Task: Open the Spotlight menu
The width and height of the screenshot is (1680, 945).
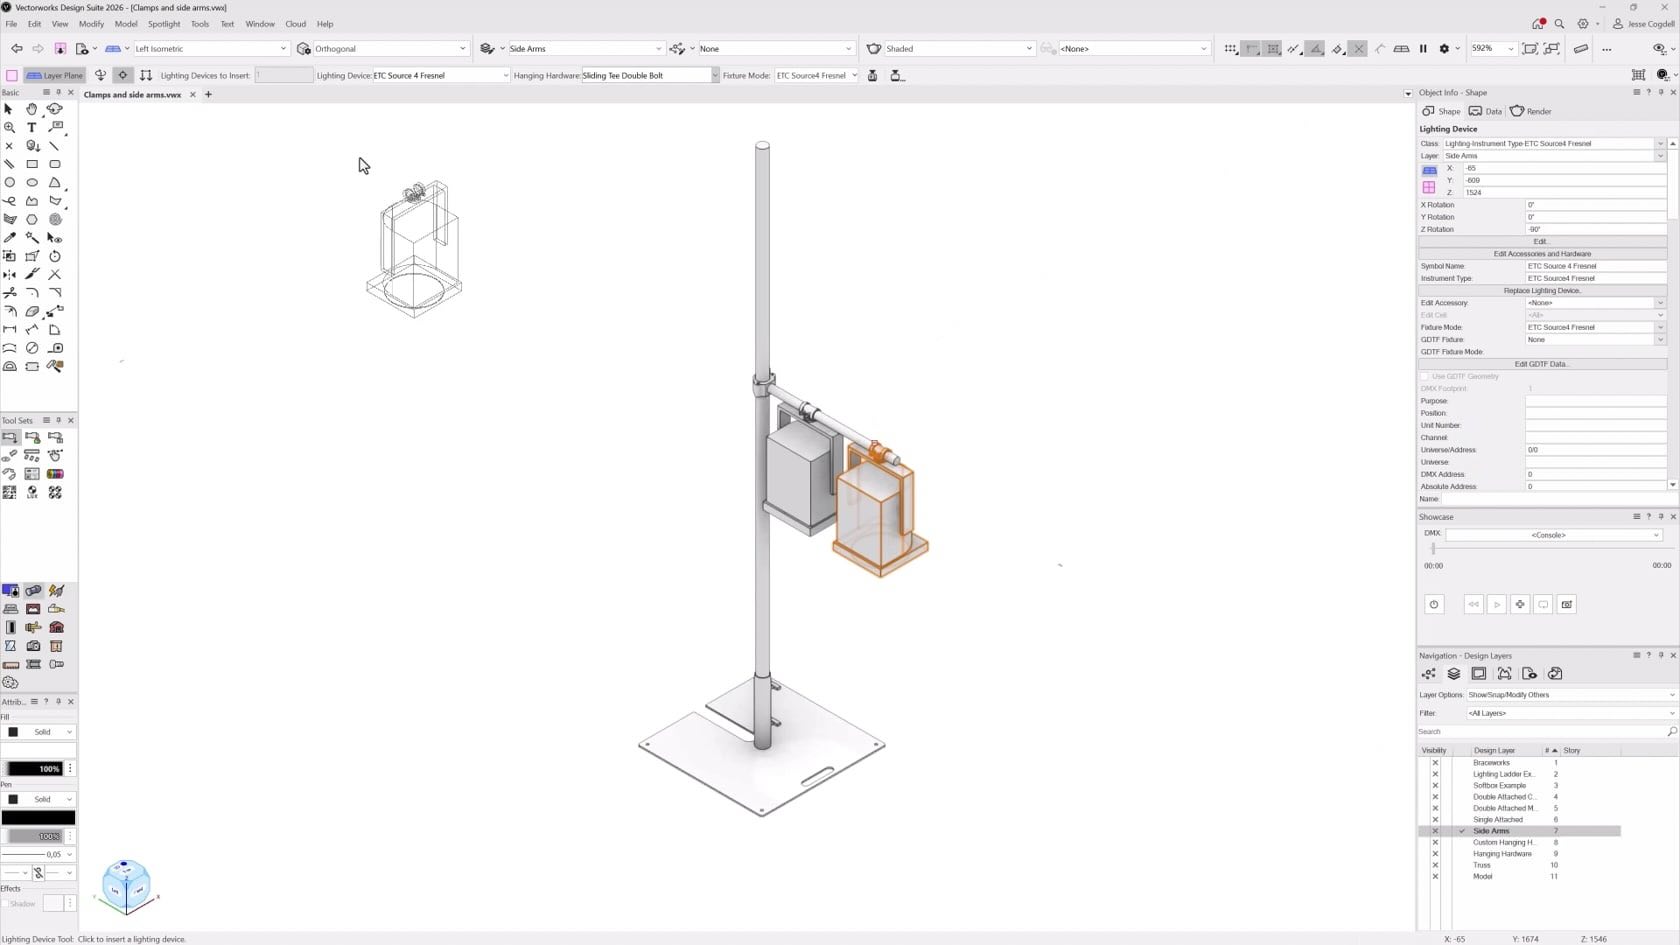Action: click(x=164, y=24)
